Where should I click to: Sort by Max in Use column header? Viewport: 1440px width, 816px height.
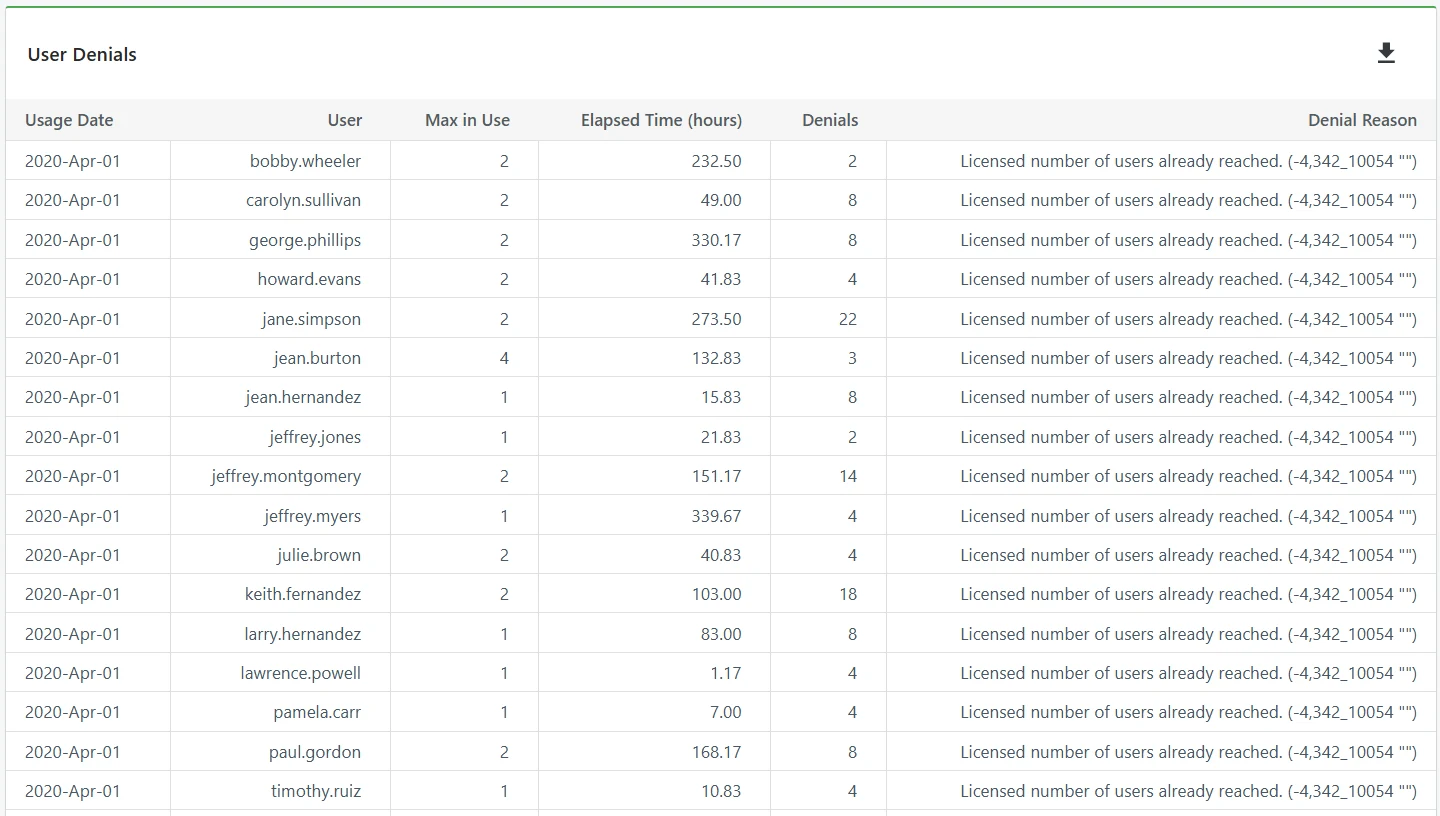467,120
